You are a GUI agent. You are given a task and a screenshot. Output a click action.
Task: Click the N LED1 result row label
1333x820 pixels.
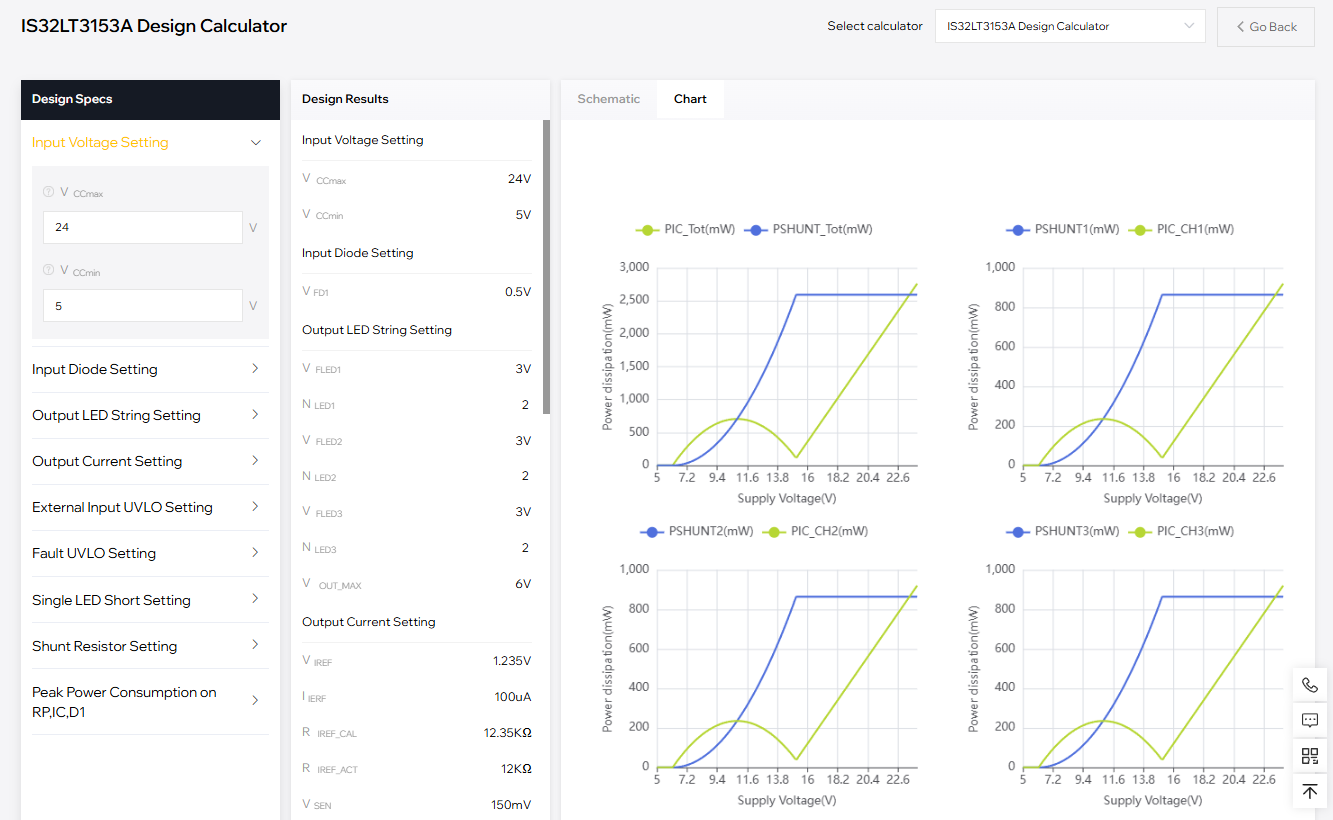(319, 405)
